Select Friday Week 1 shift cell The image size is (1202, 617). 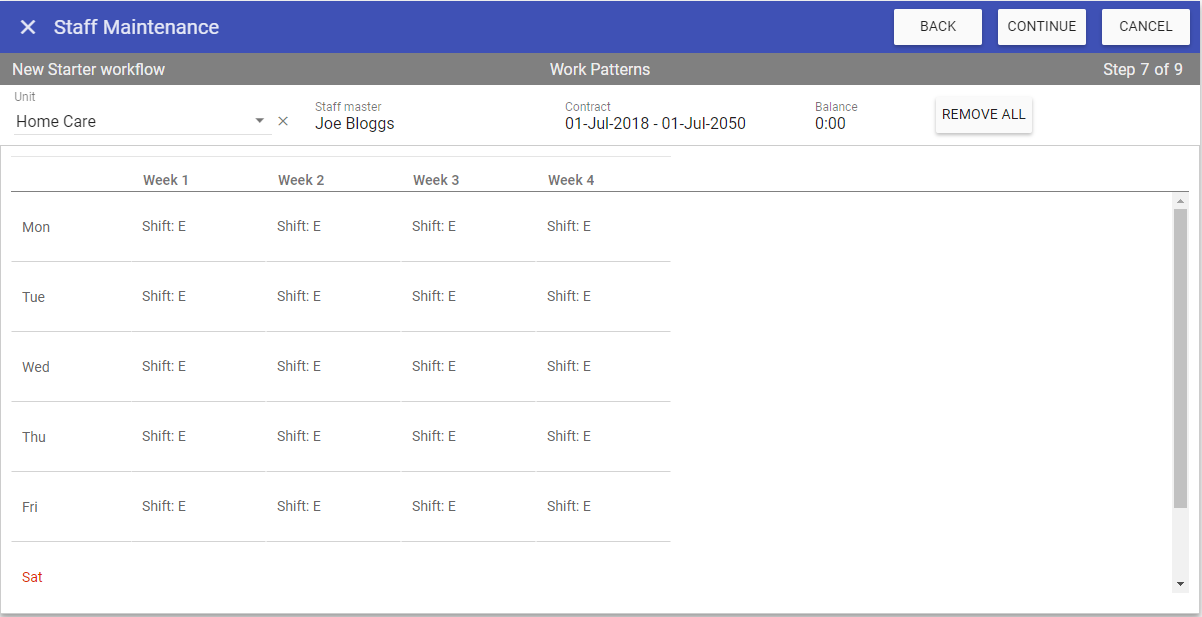pos(164,507)
